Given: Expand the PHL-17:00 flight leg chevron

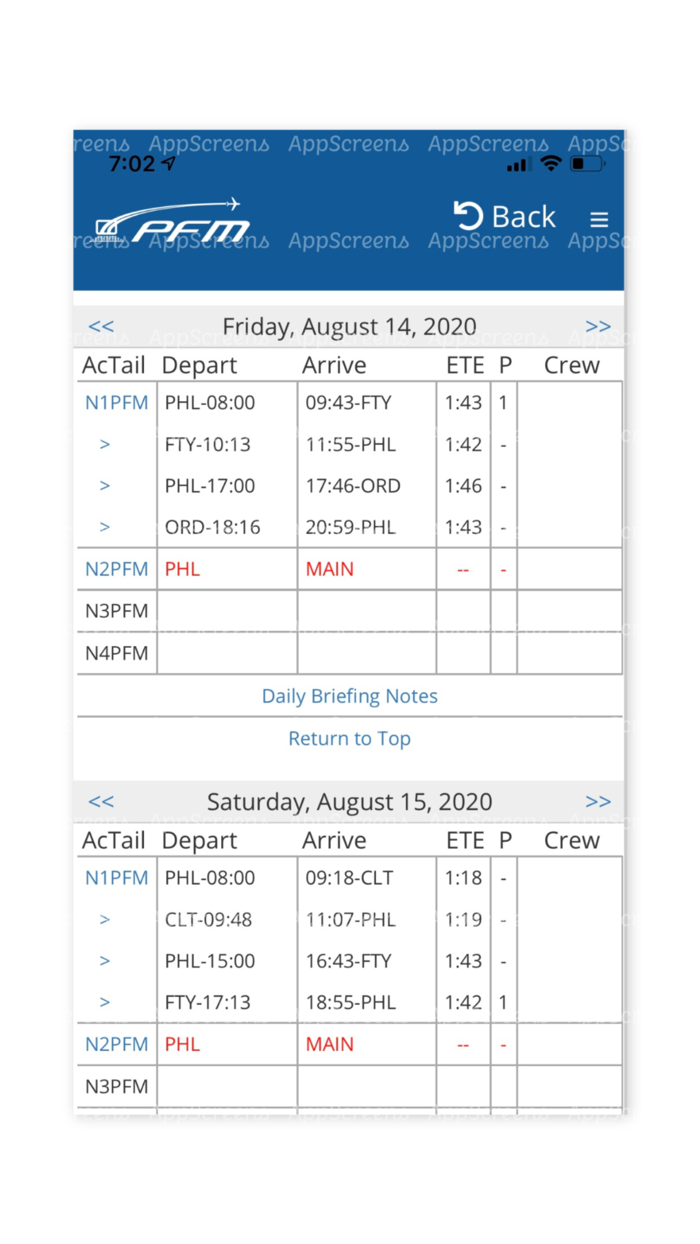Looking at the screenshot, I should pos(104,485).
